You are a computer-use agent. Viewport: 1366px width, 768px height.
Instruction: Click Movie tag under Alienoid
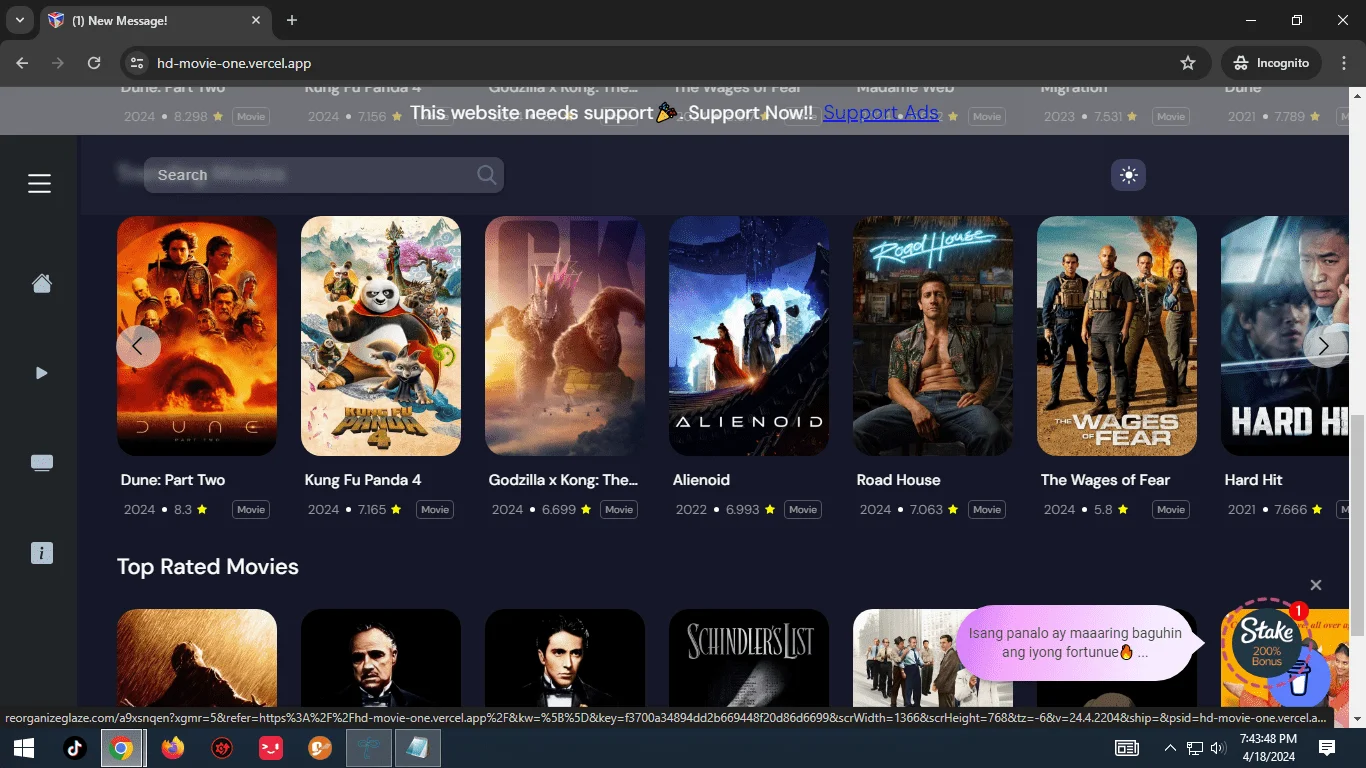[803, 510]
